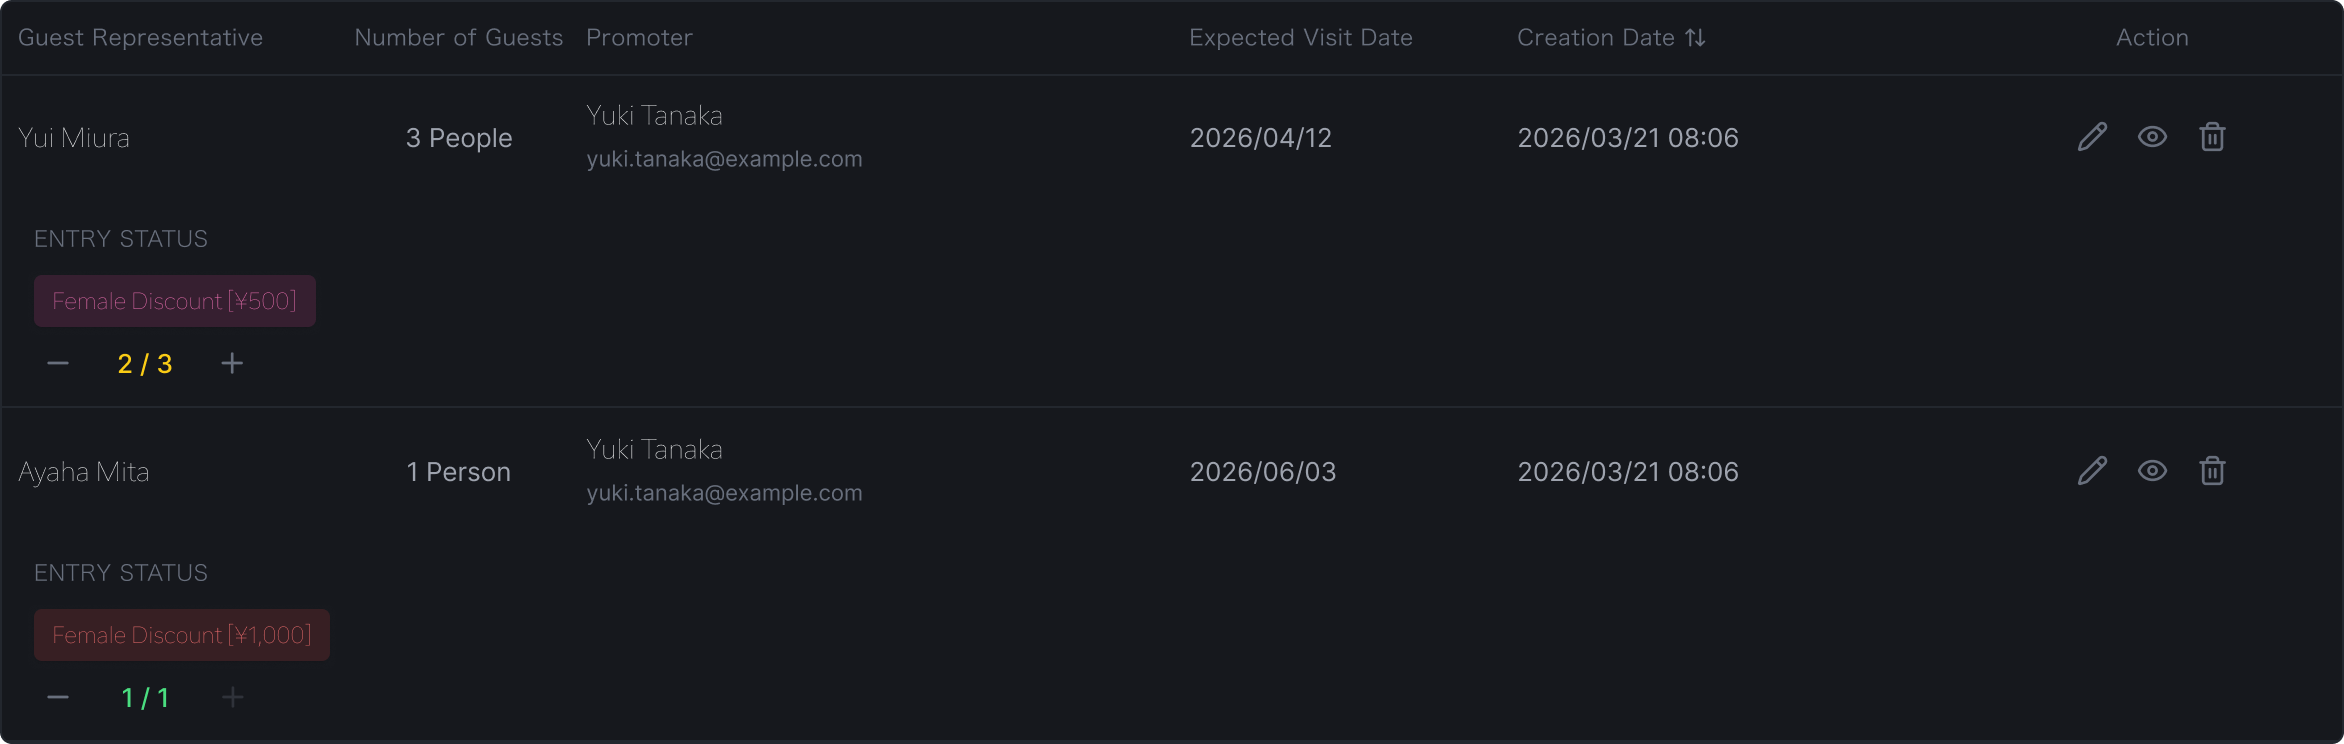Decrease entered count for Ayaha Mita
2344x744 pixels.
click(x=58, y=697)
